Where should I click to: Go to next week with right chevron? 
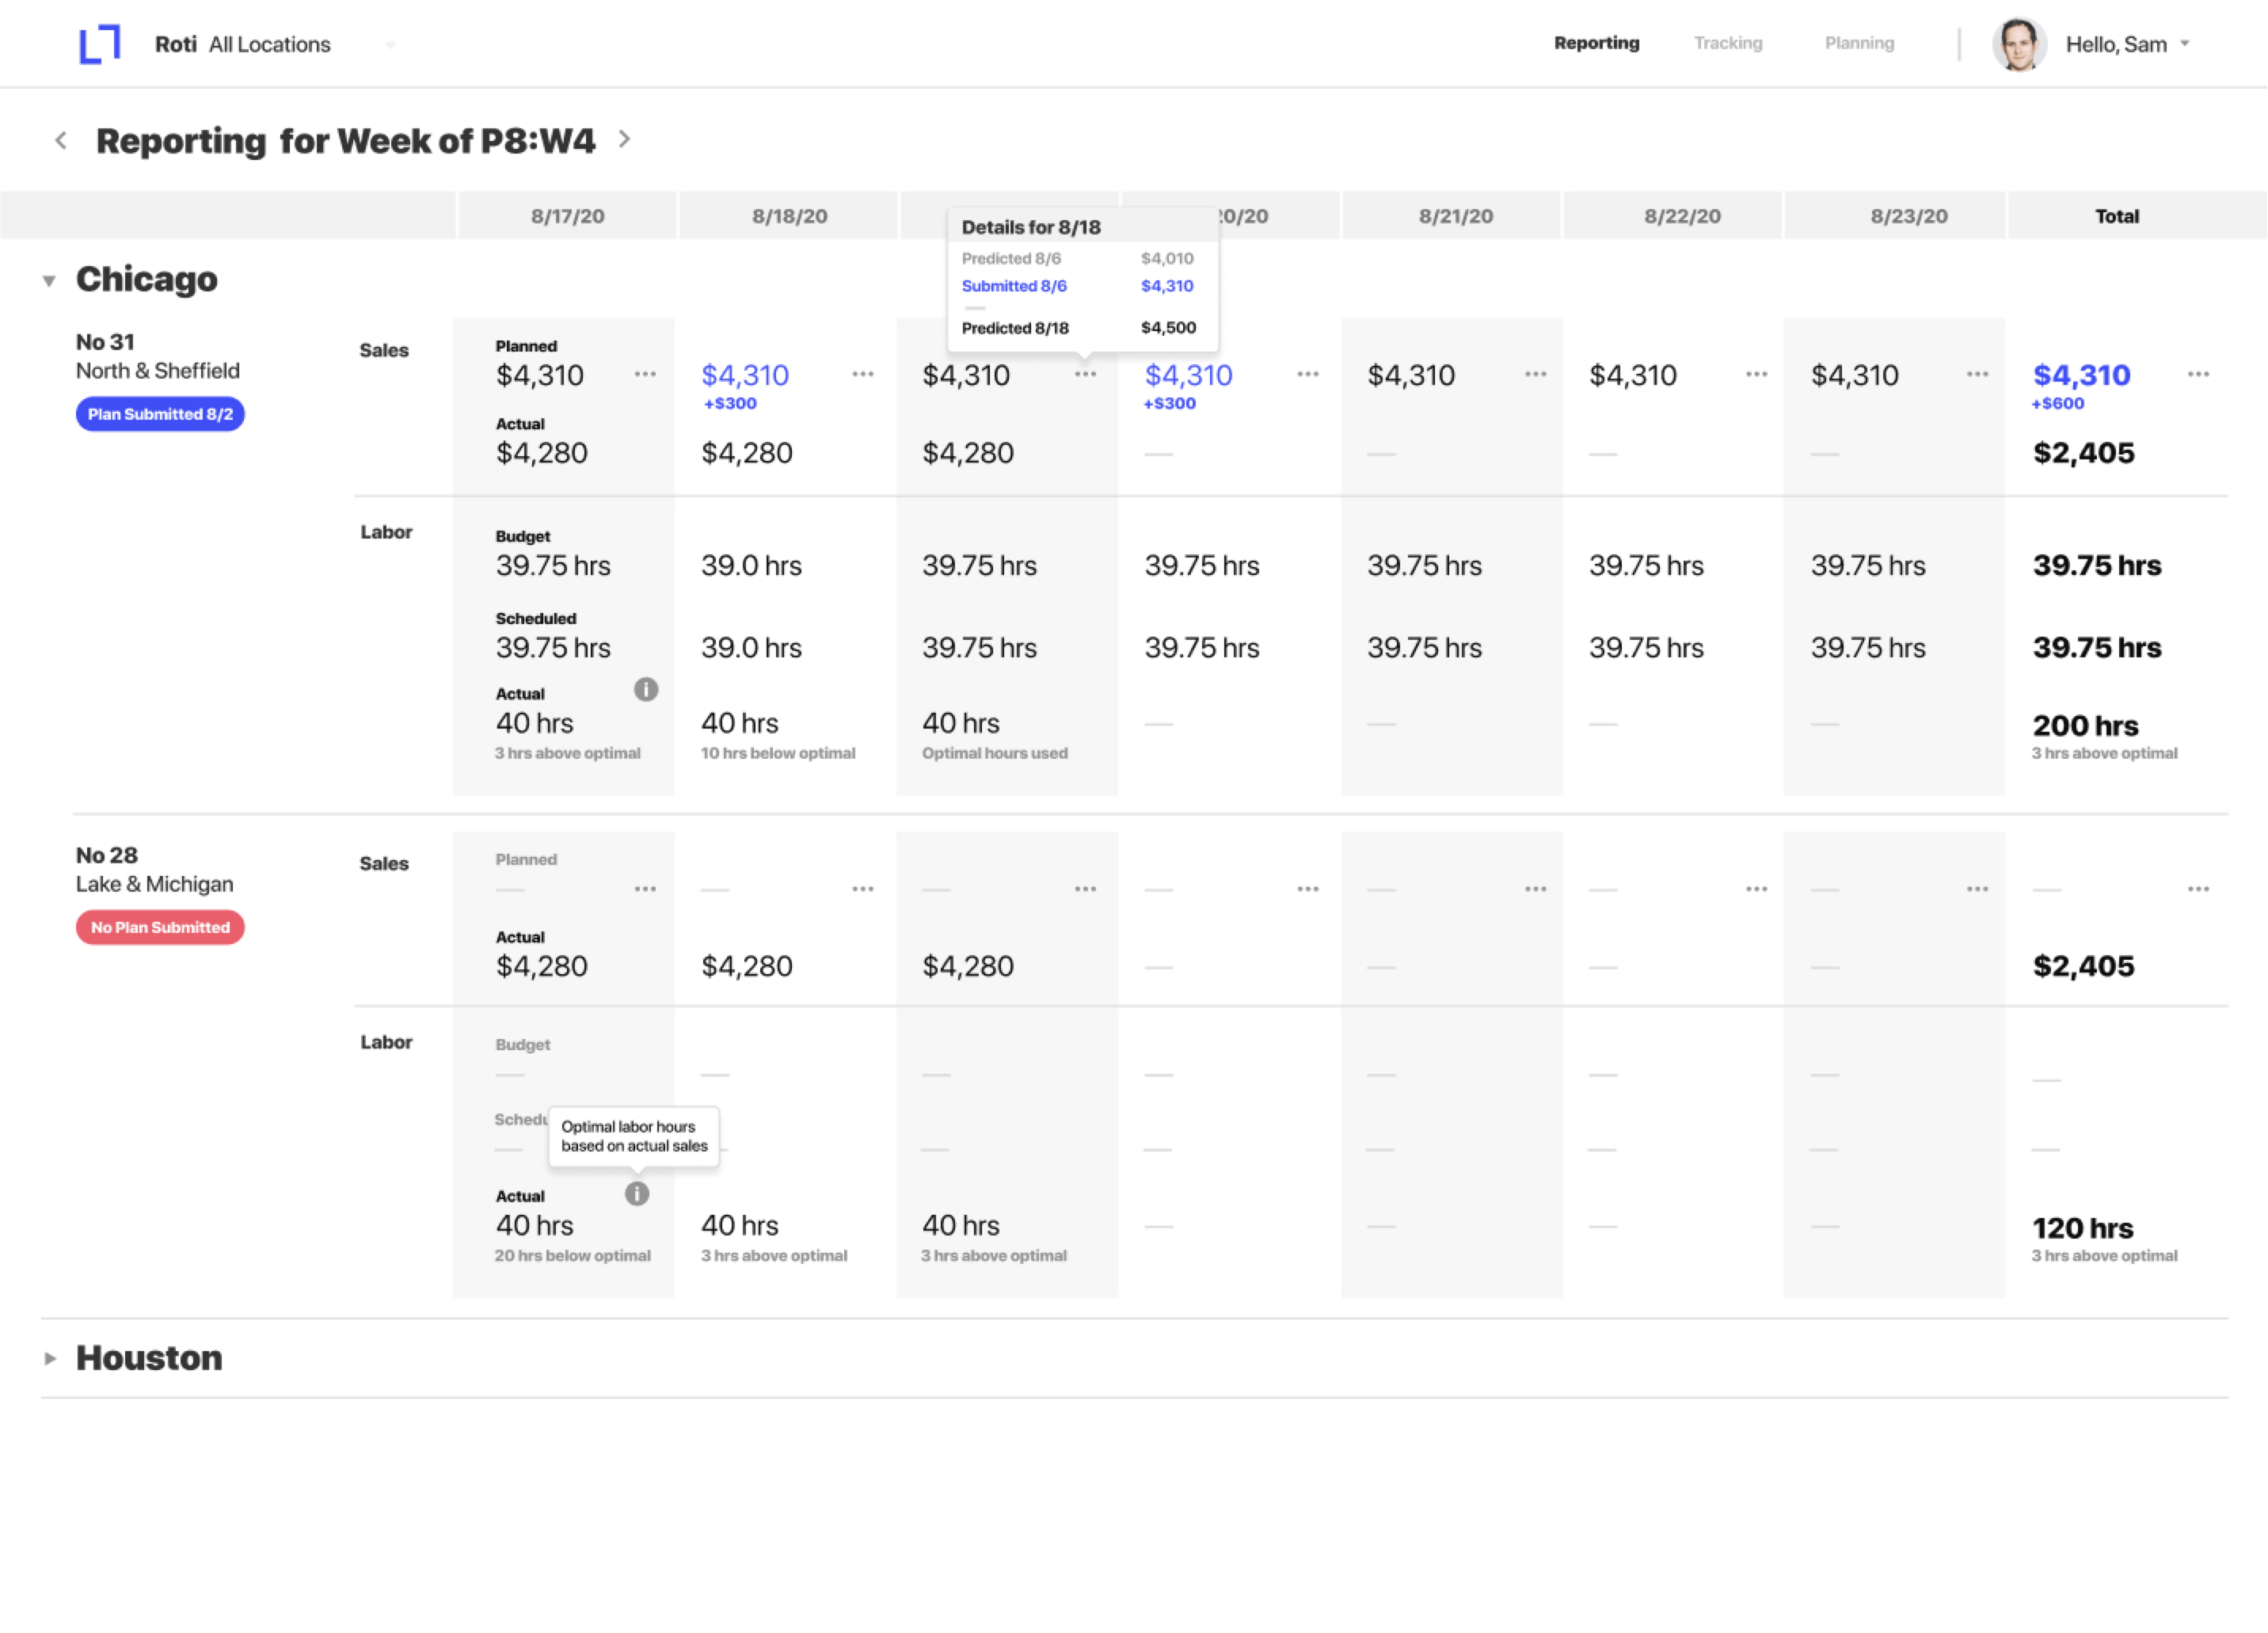click(625, 139)
